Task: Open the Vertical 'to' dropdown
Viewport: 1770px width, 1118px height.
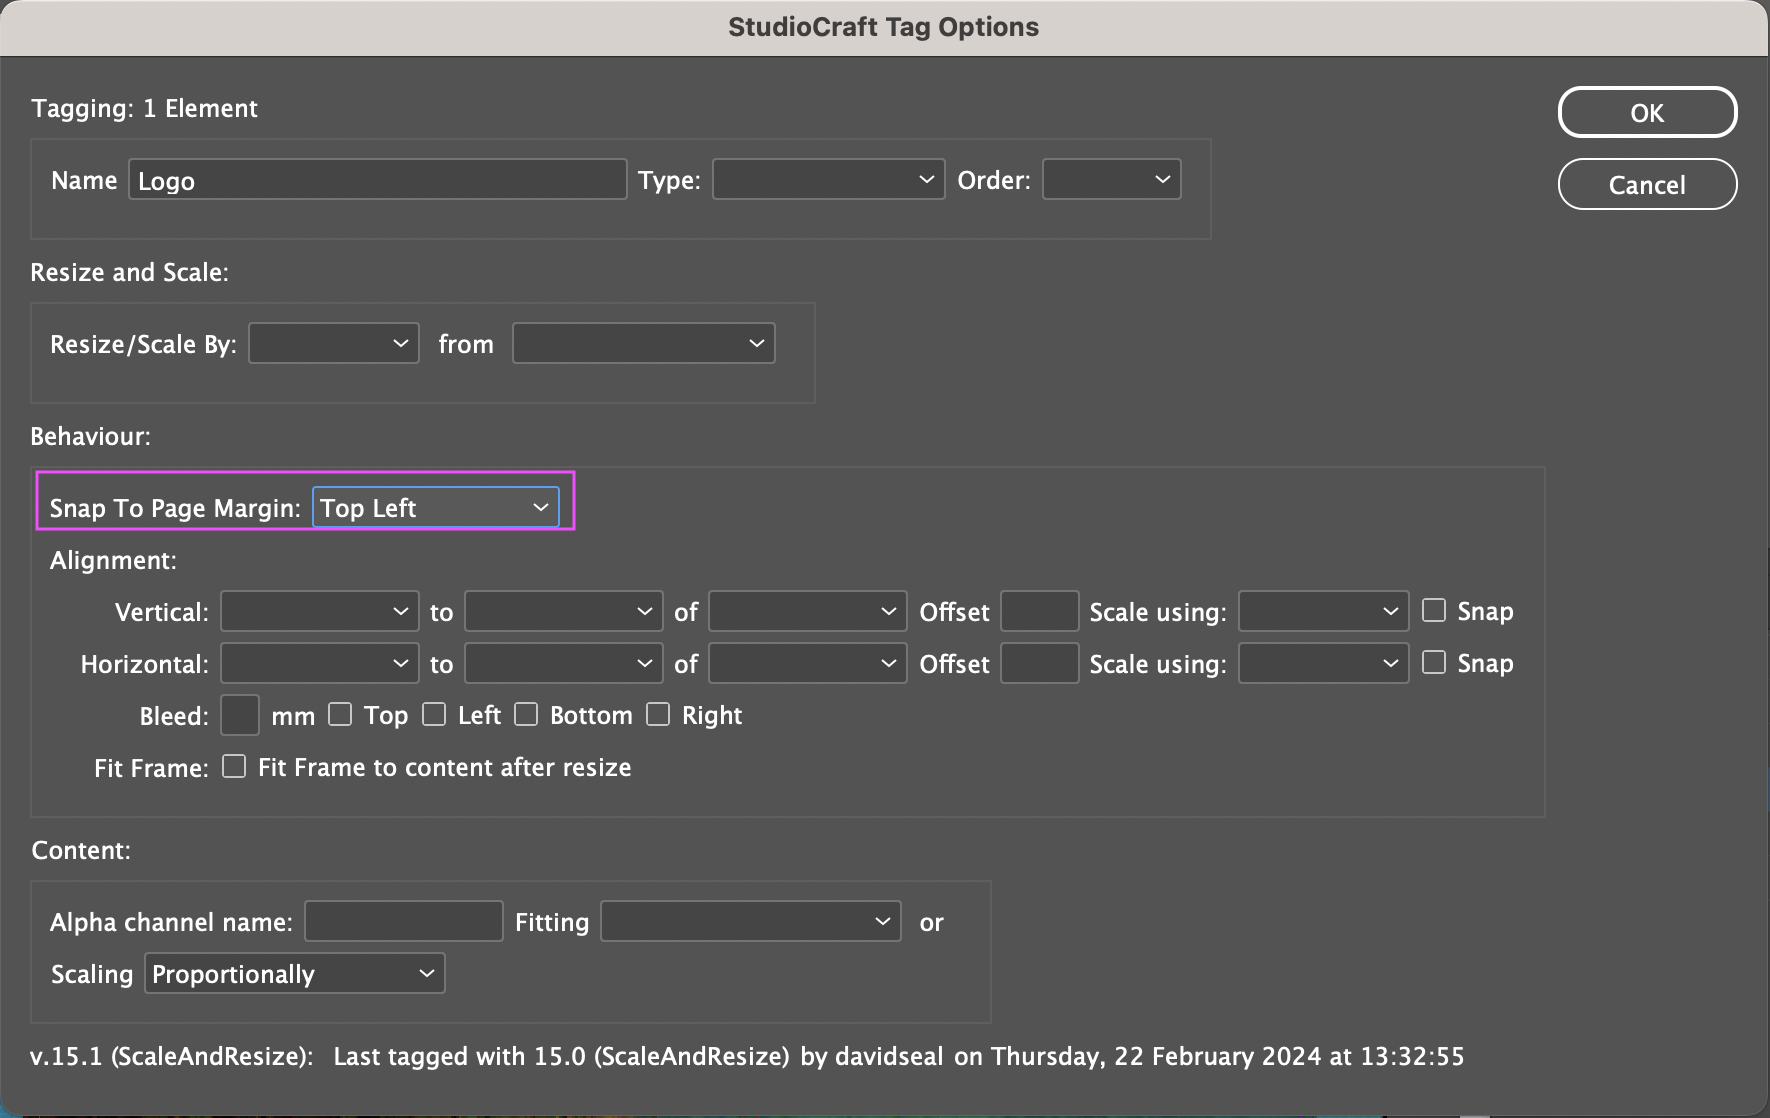Action: click(563, 612)
